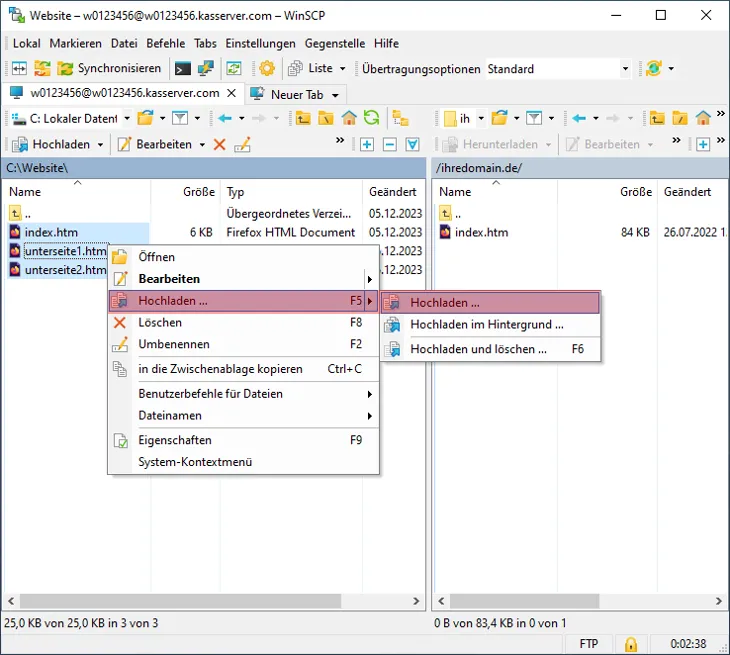Click the Liste queue button

point(311,68)
